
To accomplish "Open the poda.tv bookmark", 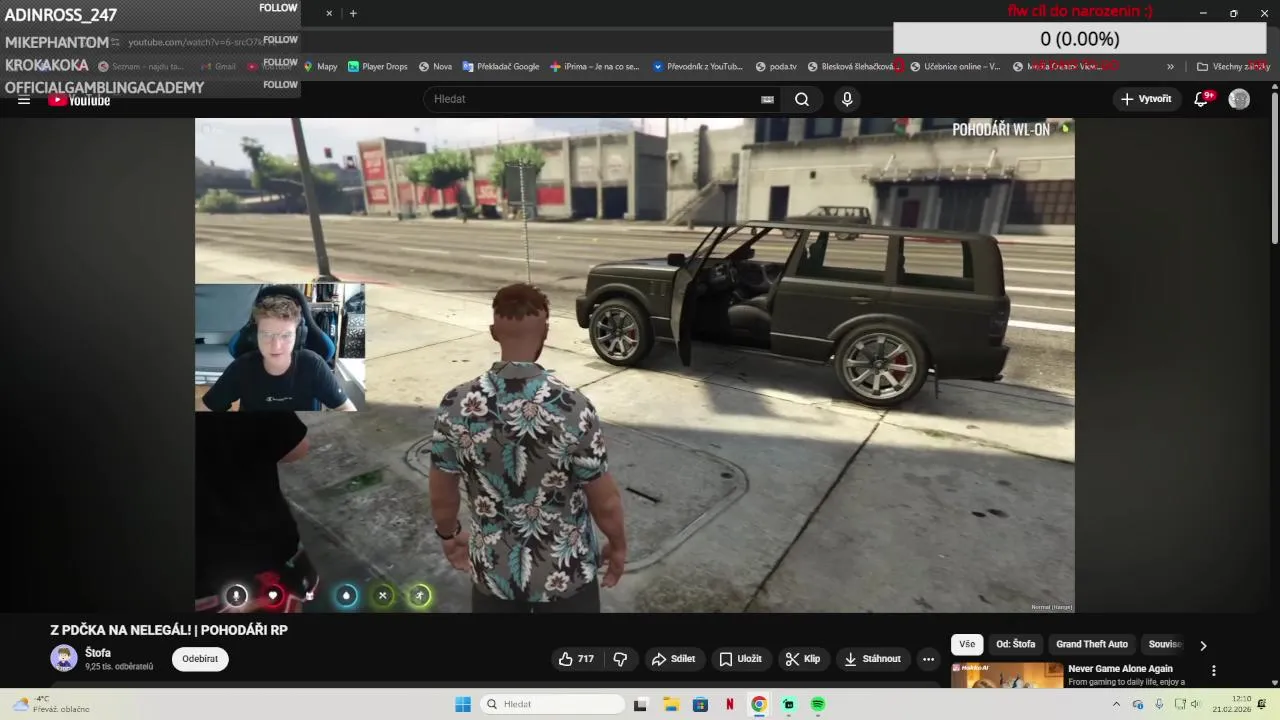I will pos(776,66).
